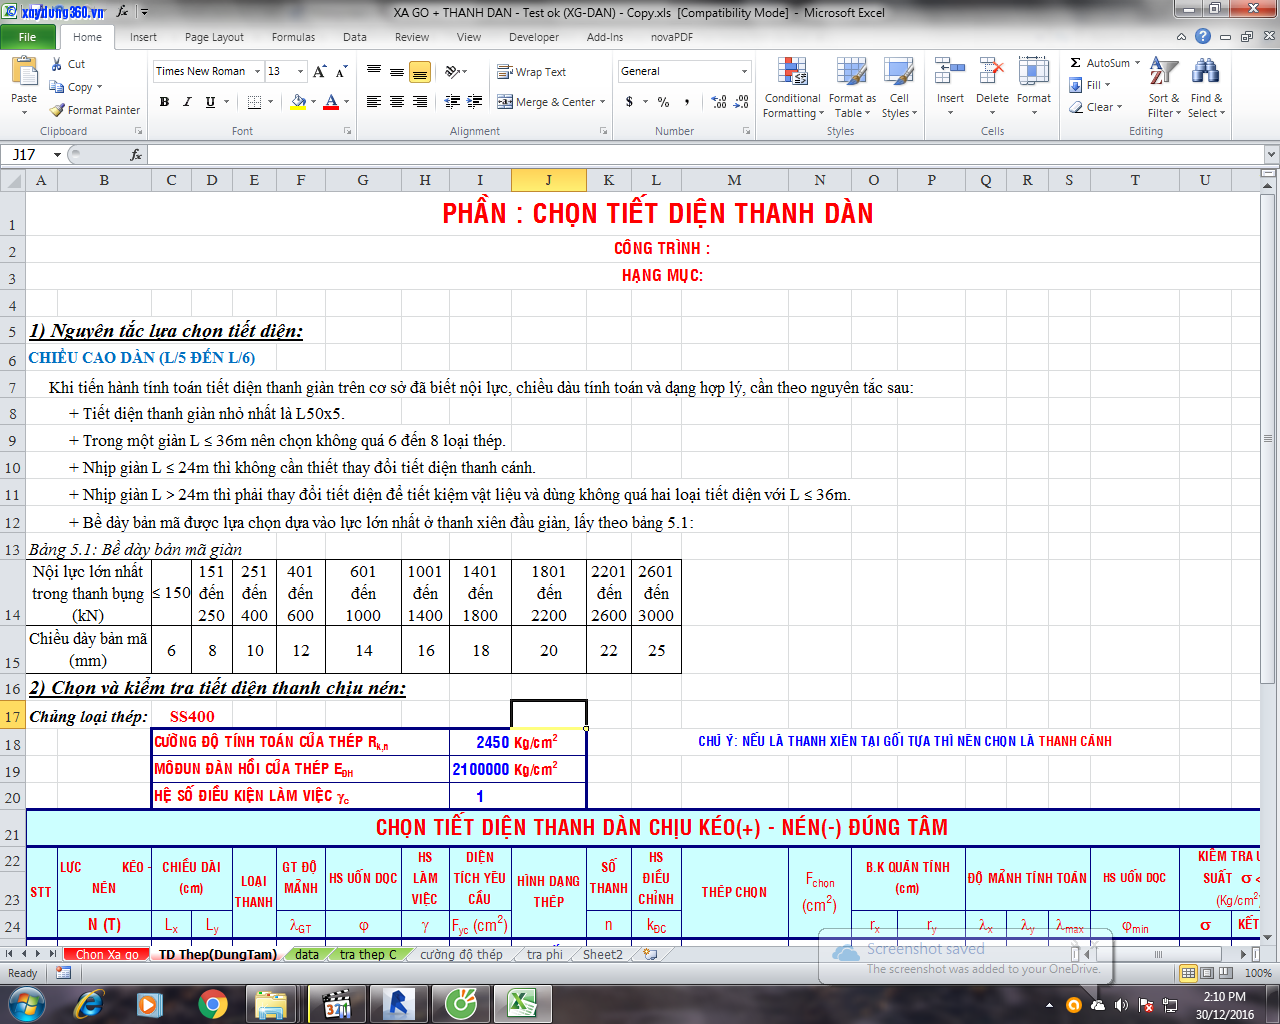Expand the General number format dropdown

[x=744, y=72]
